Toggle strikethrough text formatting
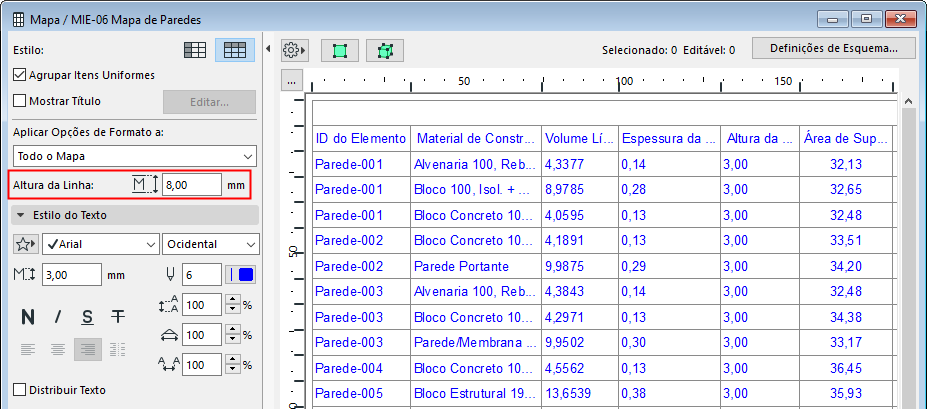The image size is (927, 409). click(118, 317)
